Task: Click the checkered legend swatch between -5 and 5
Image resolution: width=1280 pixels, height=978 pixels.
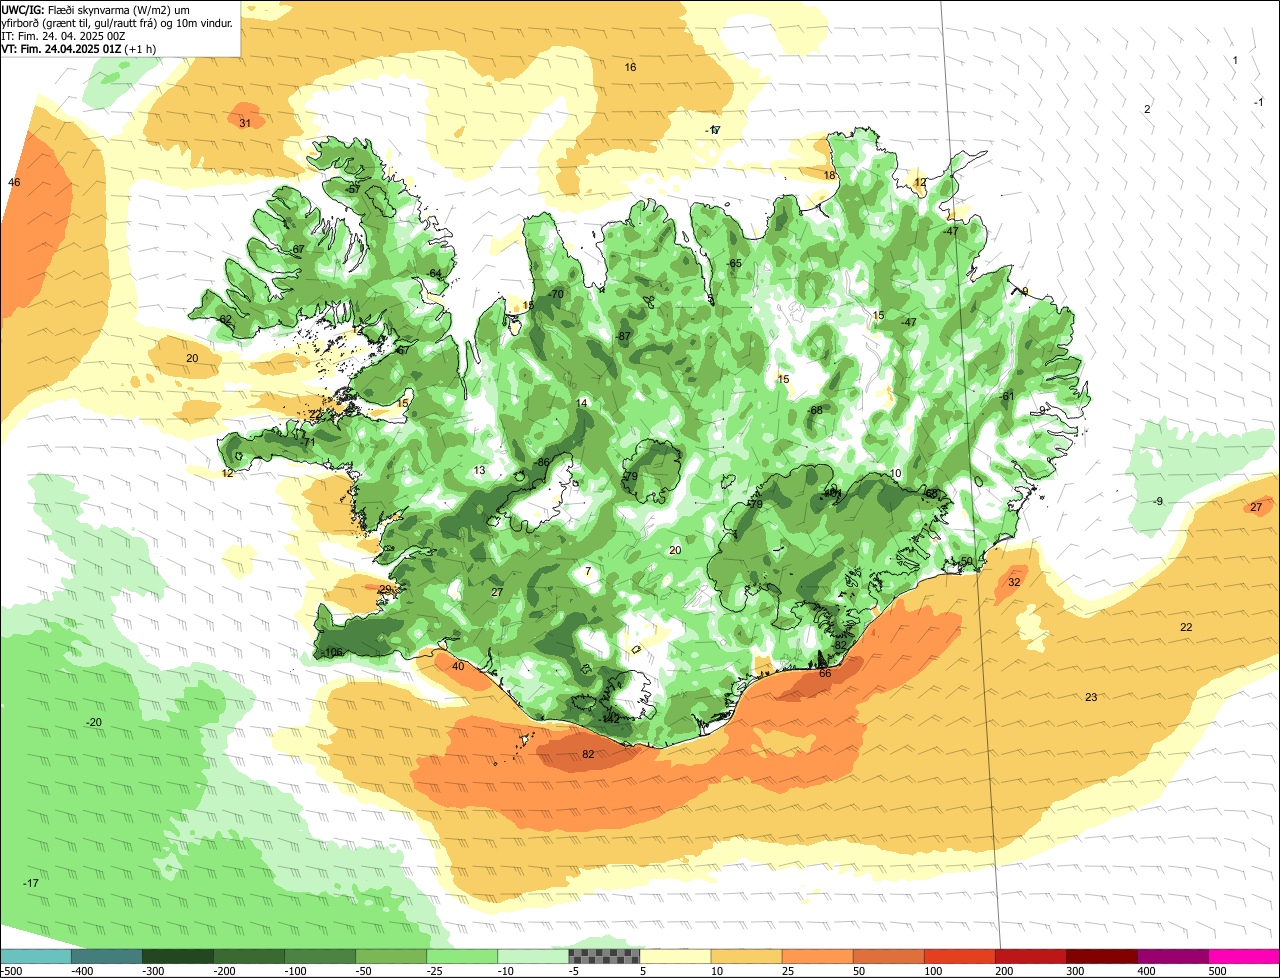Action: [604, 956]
